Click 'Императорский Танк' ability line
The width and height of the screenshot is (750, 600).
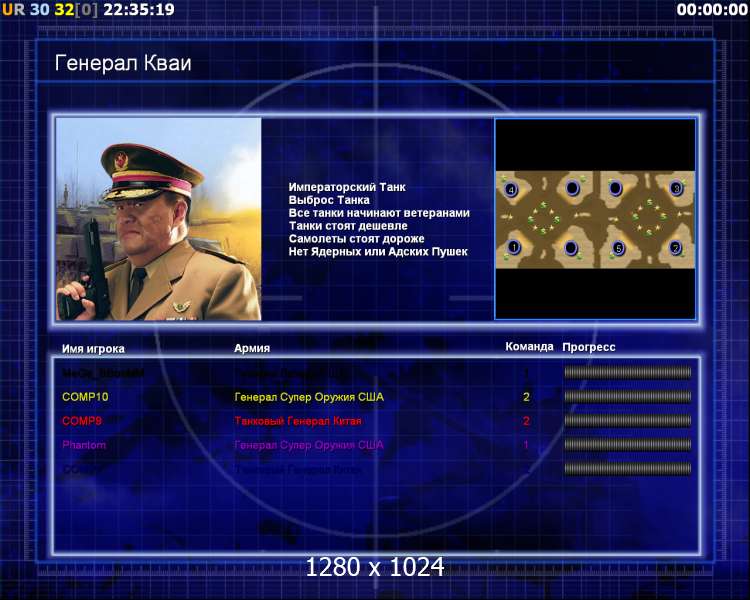click(347, 187)
